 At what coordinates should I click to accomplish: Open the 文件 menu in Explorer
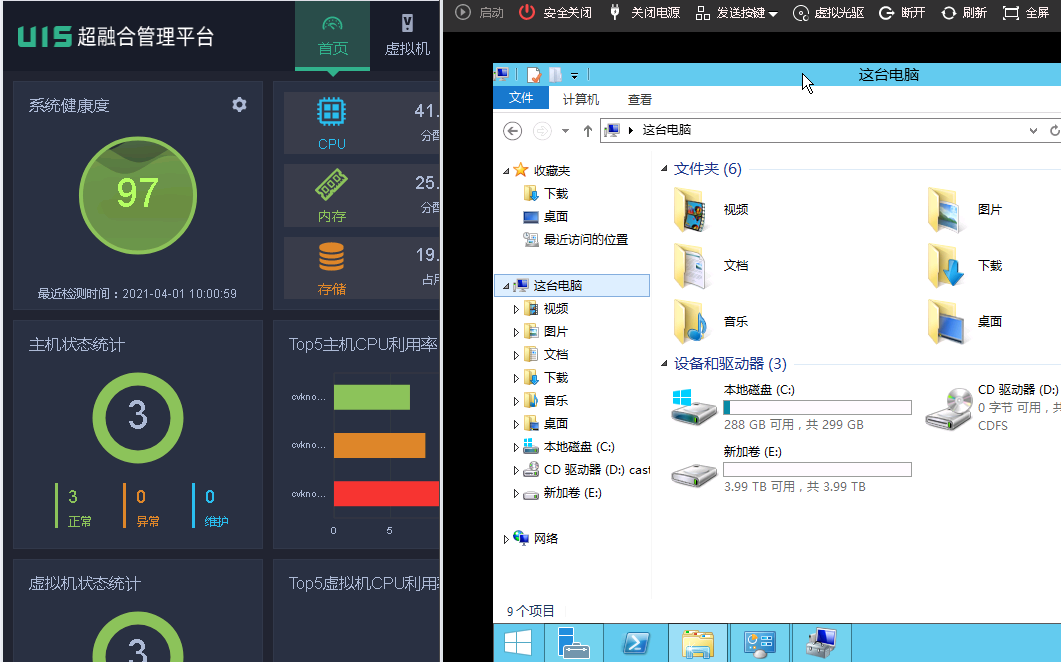pyautogui.click(x=520, y=98)
